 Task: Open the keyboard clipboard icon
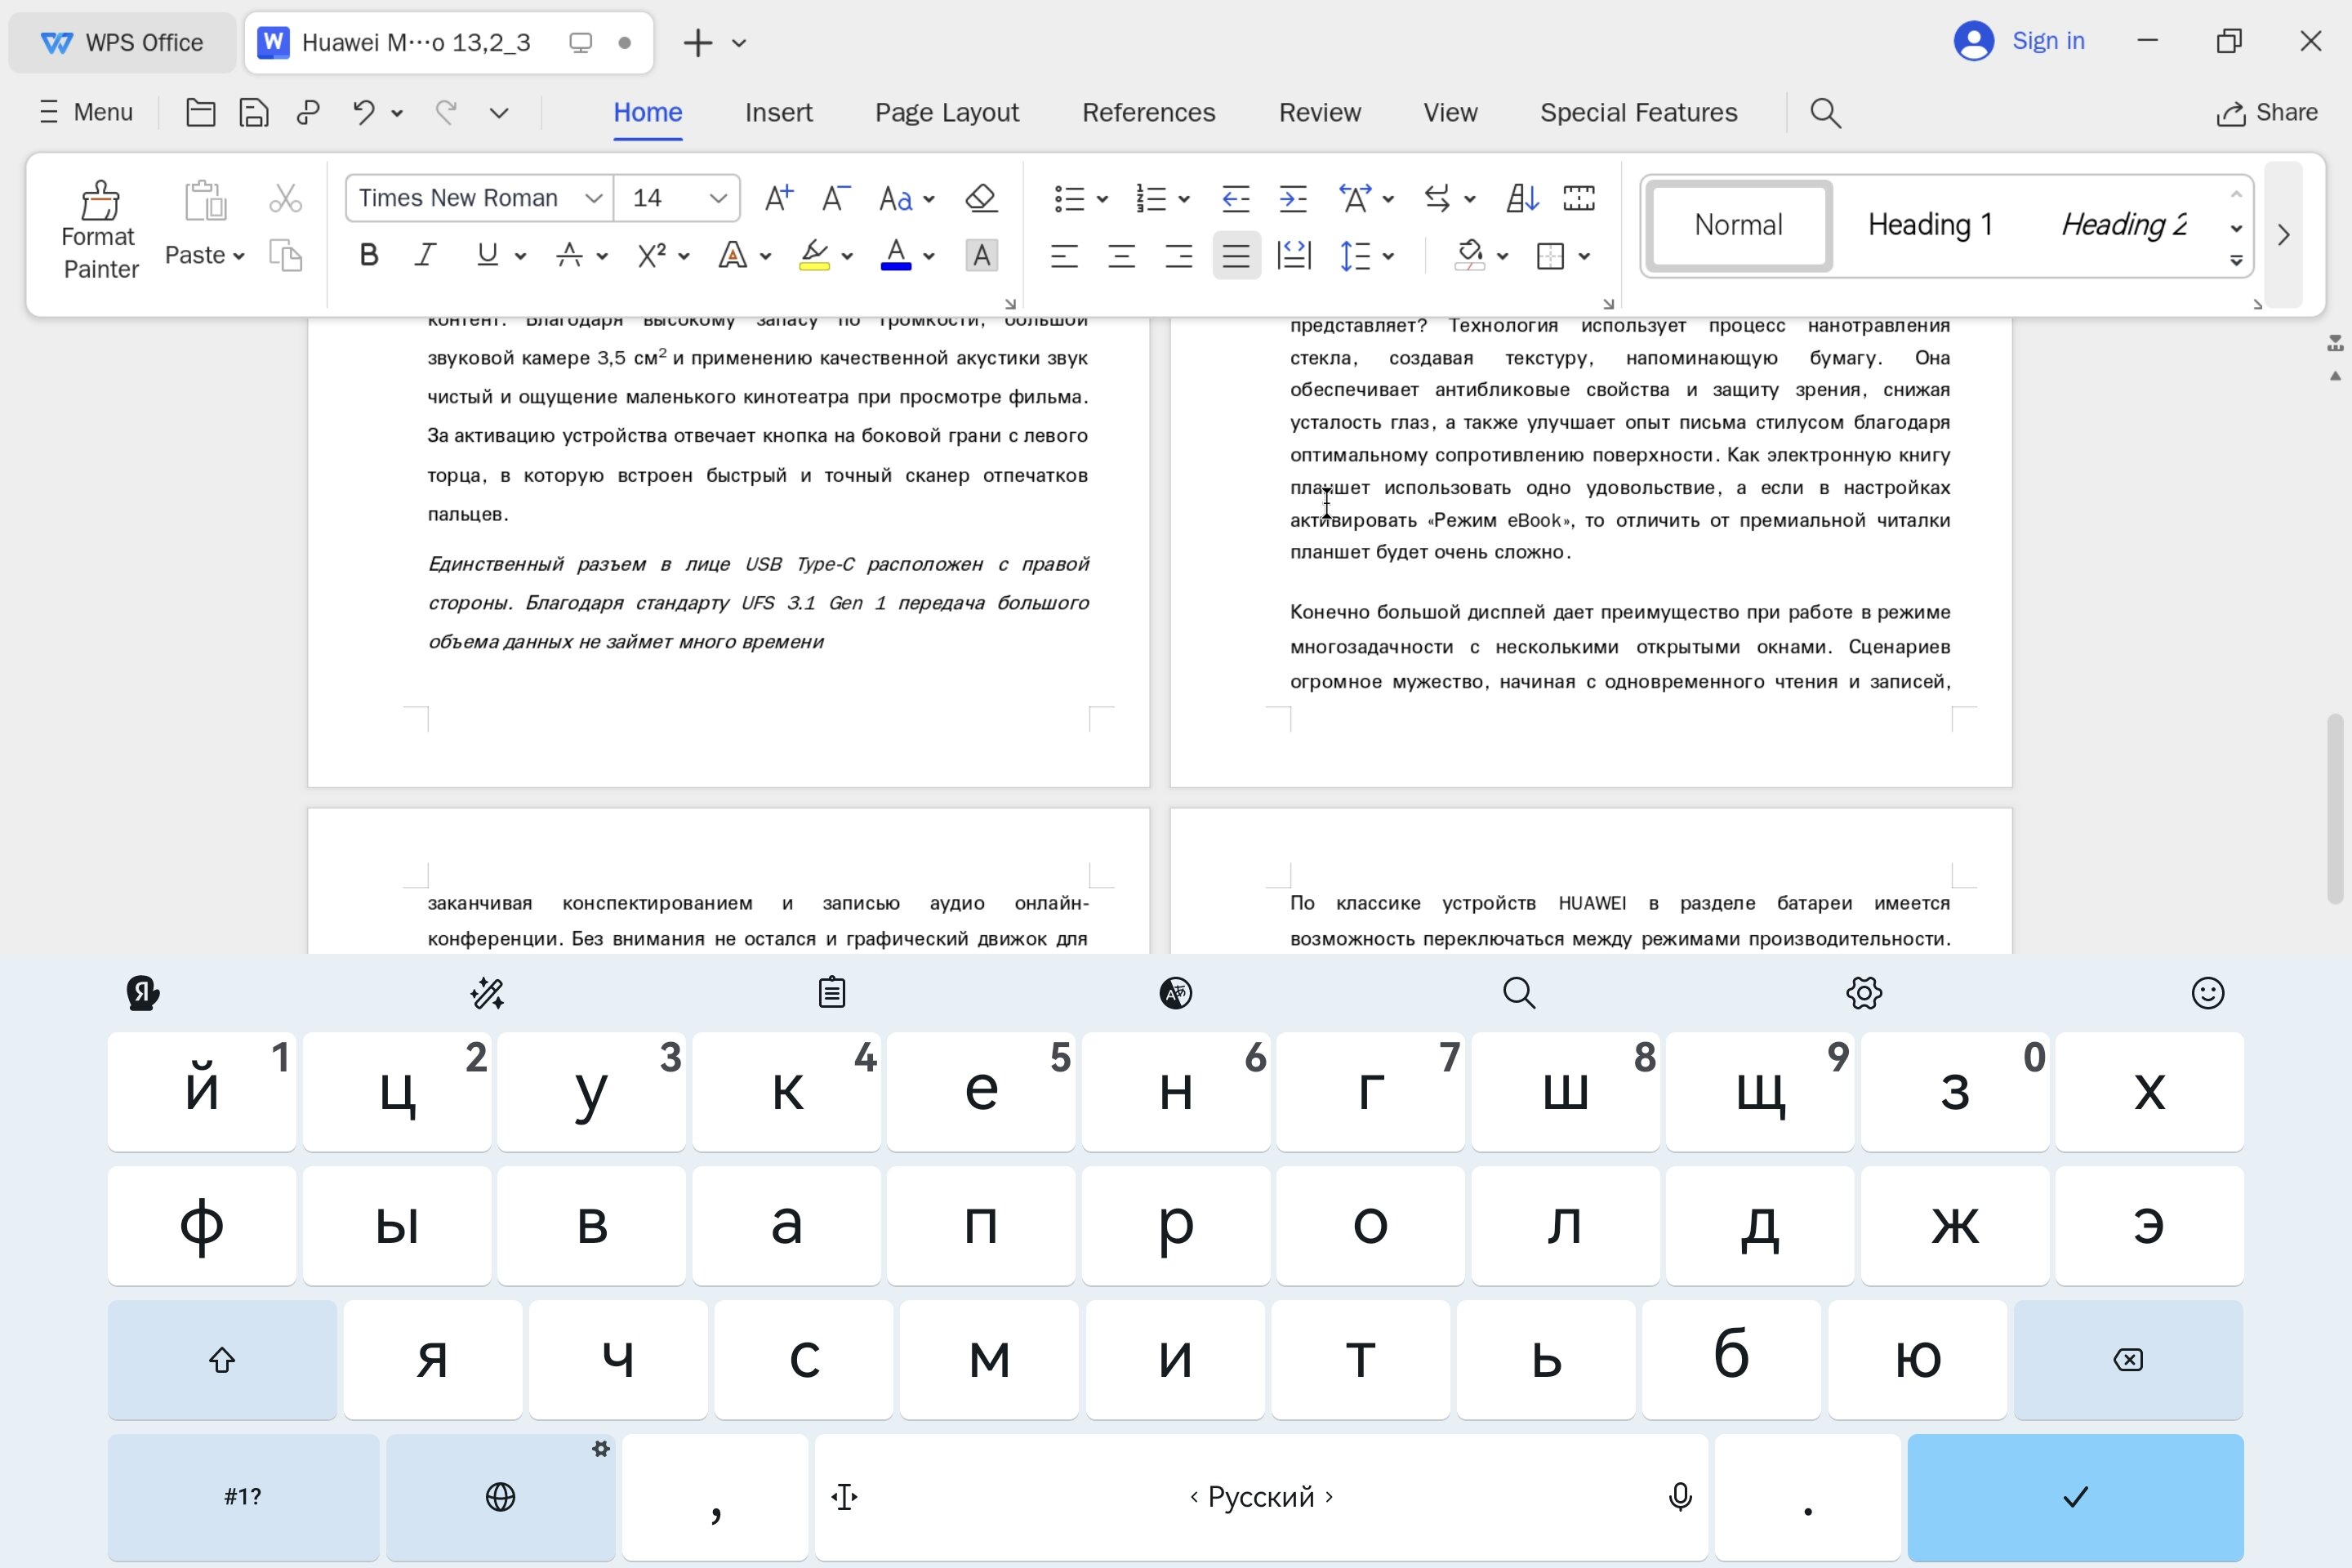point(831,992)
